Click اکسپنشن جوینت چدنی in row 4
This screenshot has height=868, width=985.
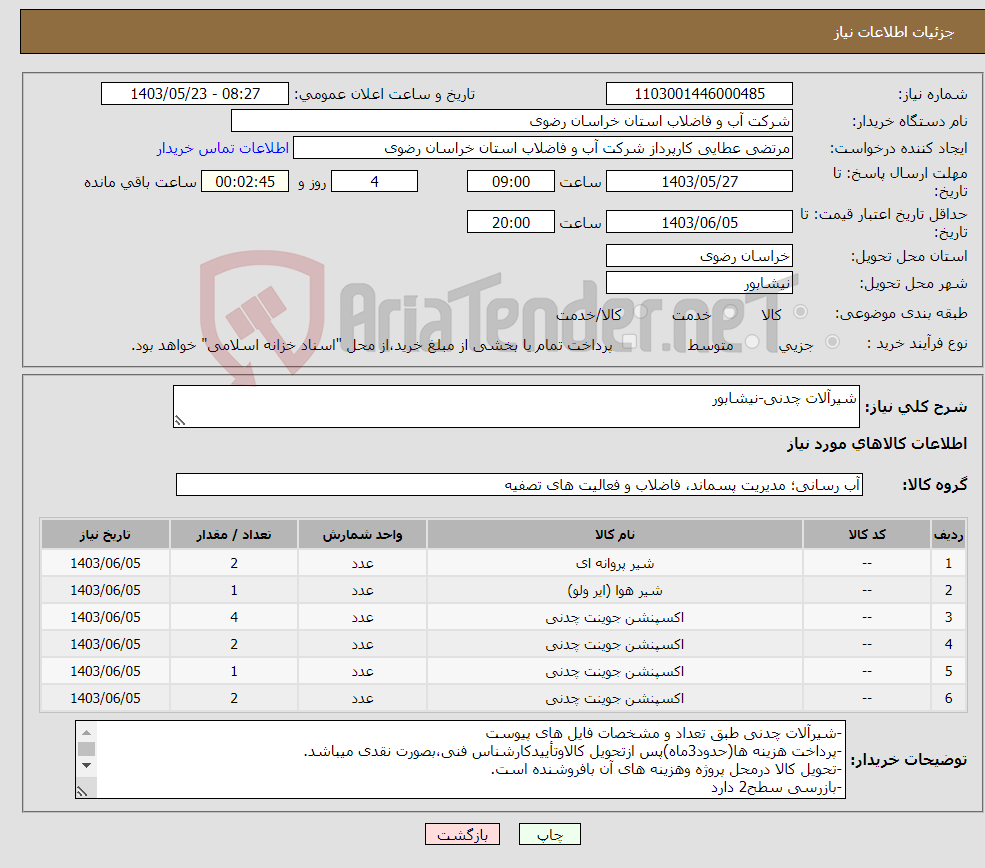[615, 644]
